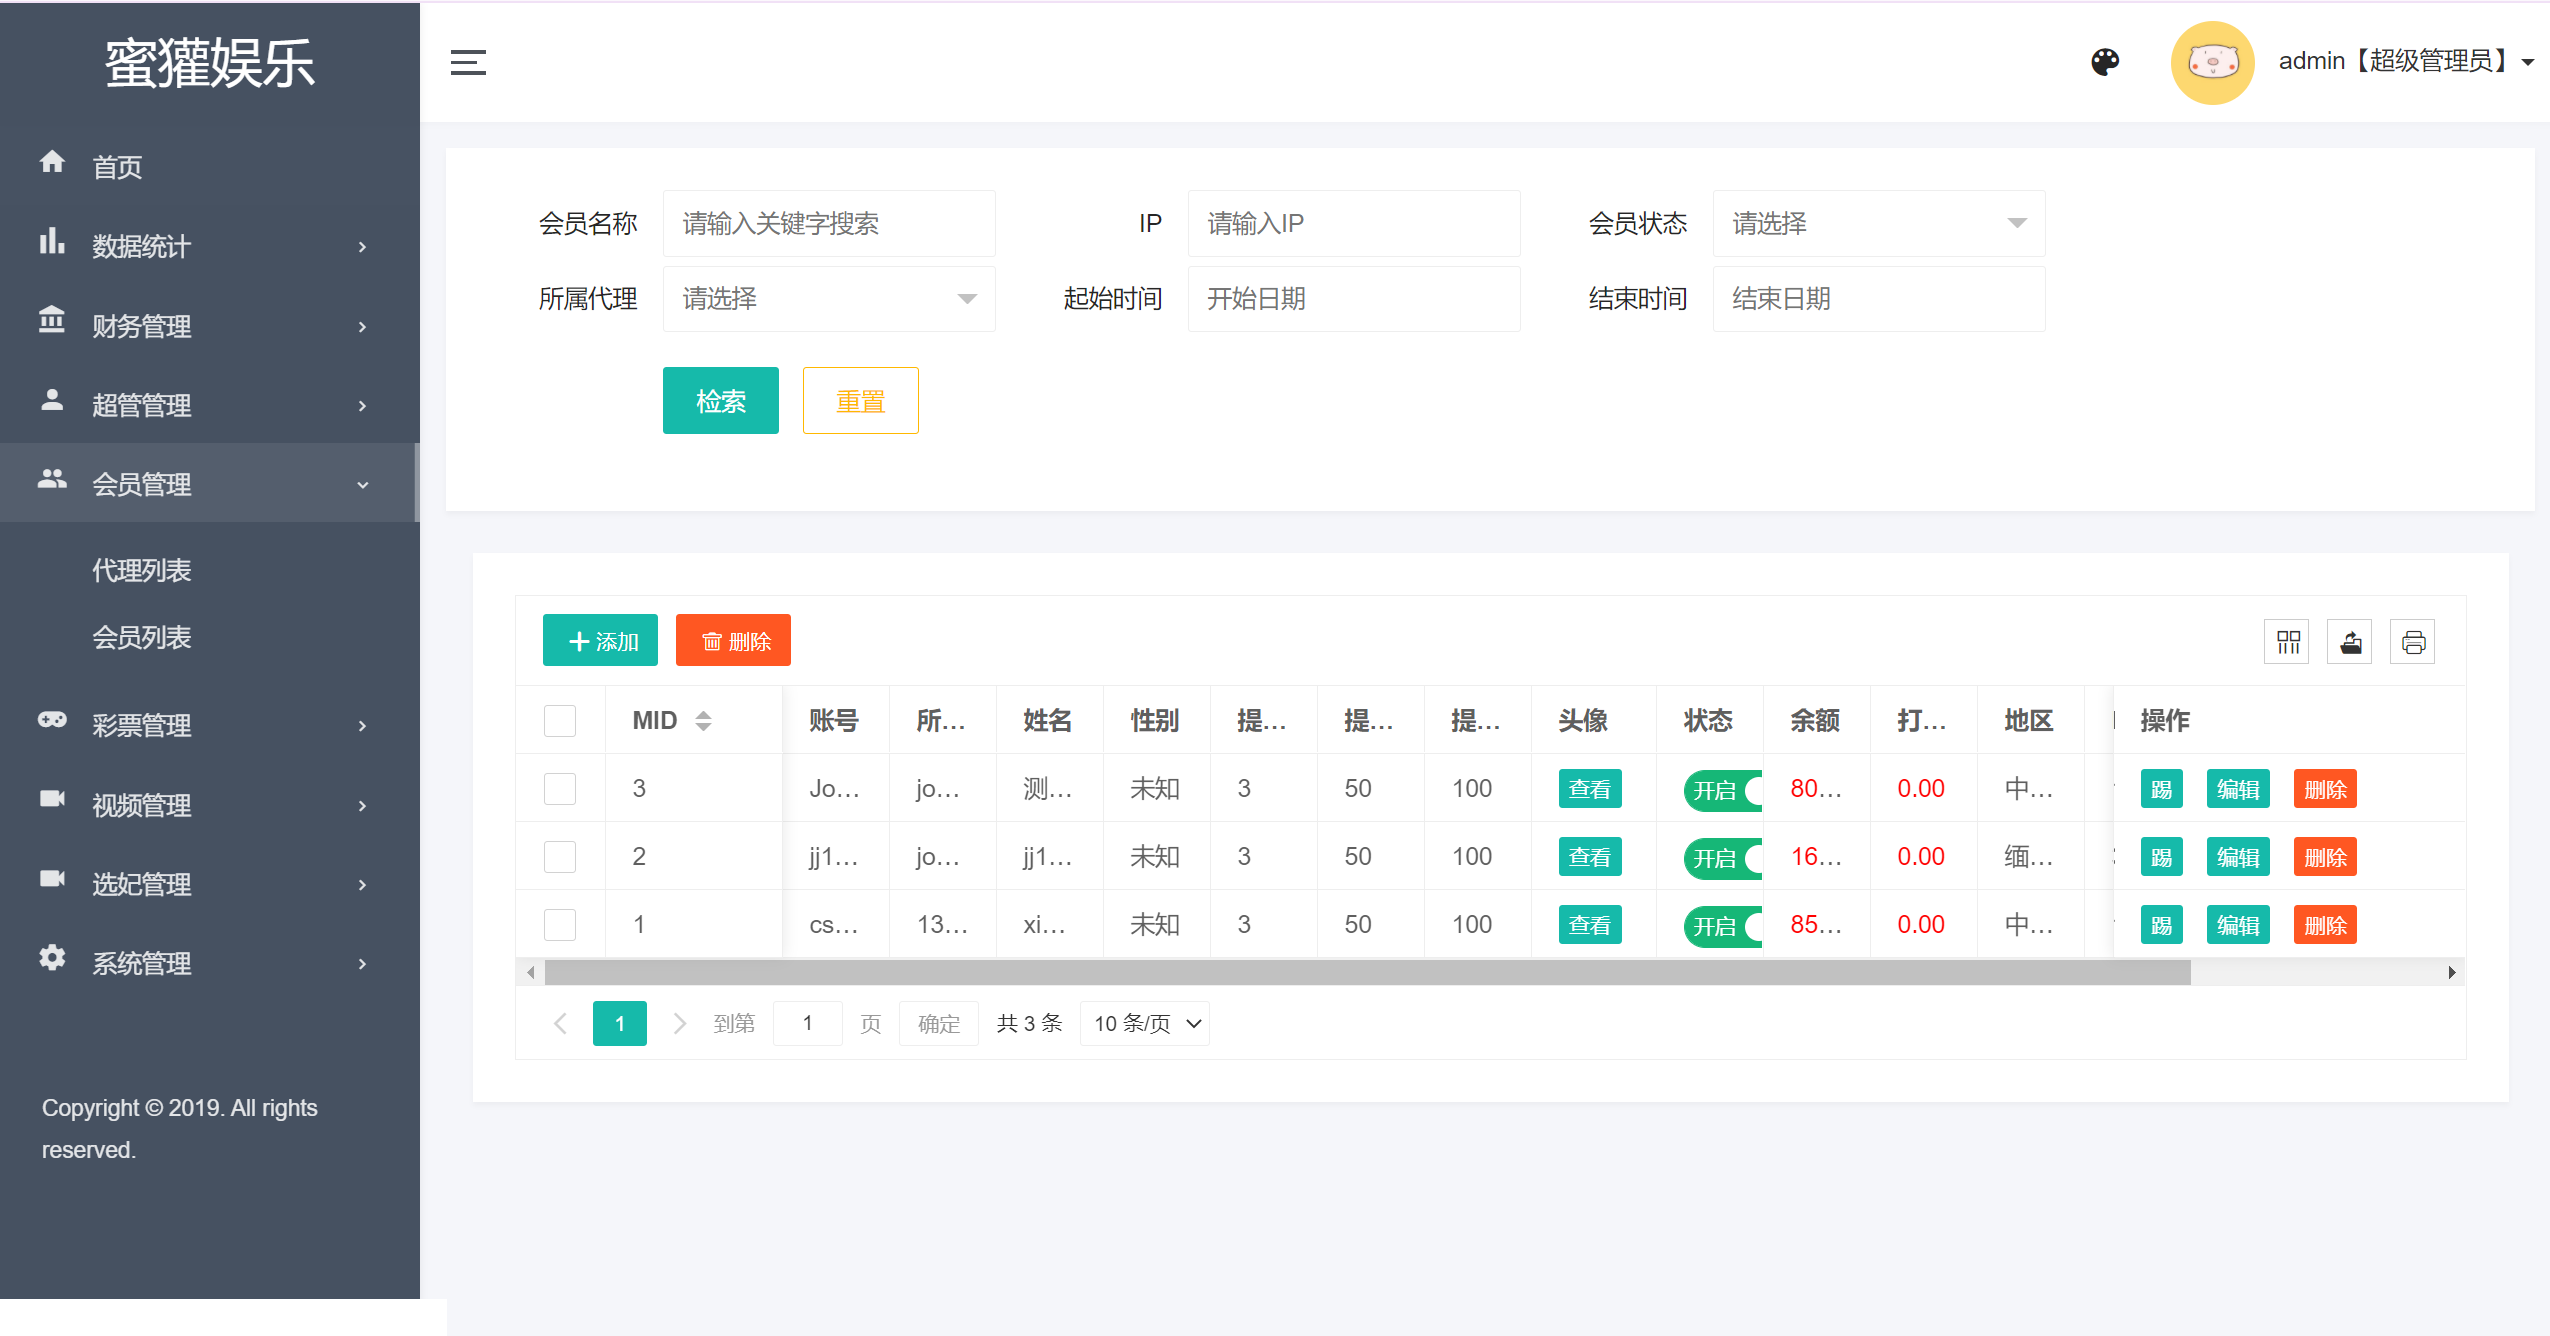Open the theme palette icon
The image size is (2550, 1336).
pyautogui.click(x=2104, y=62)
